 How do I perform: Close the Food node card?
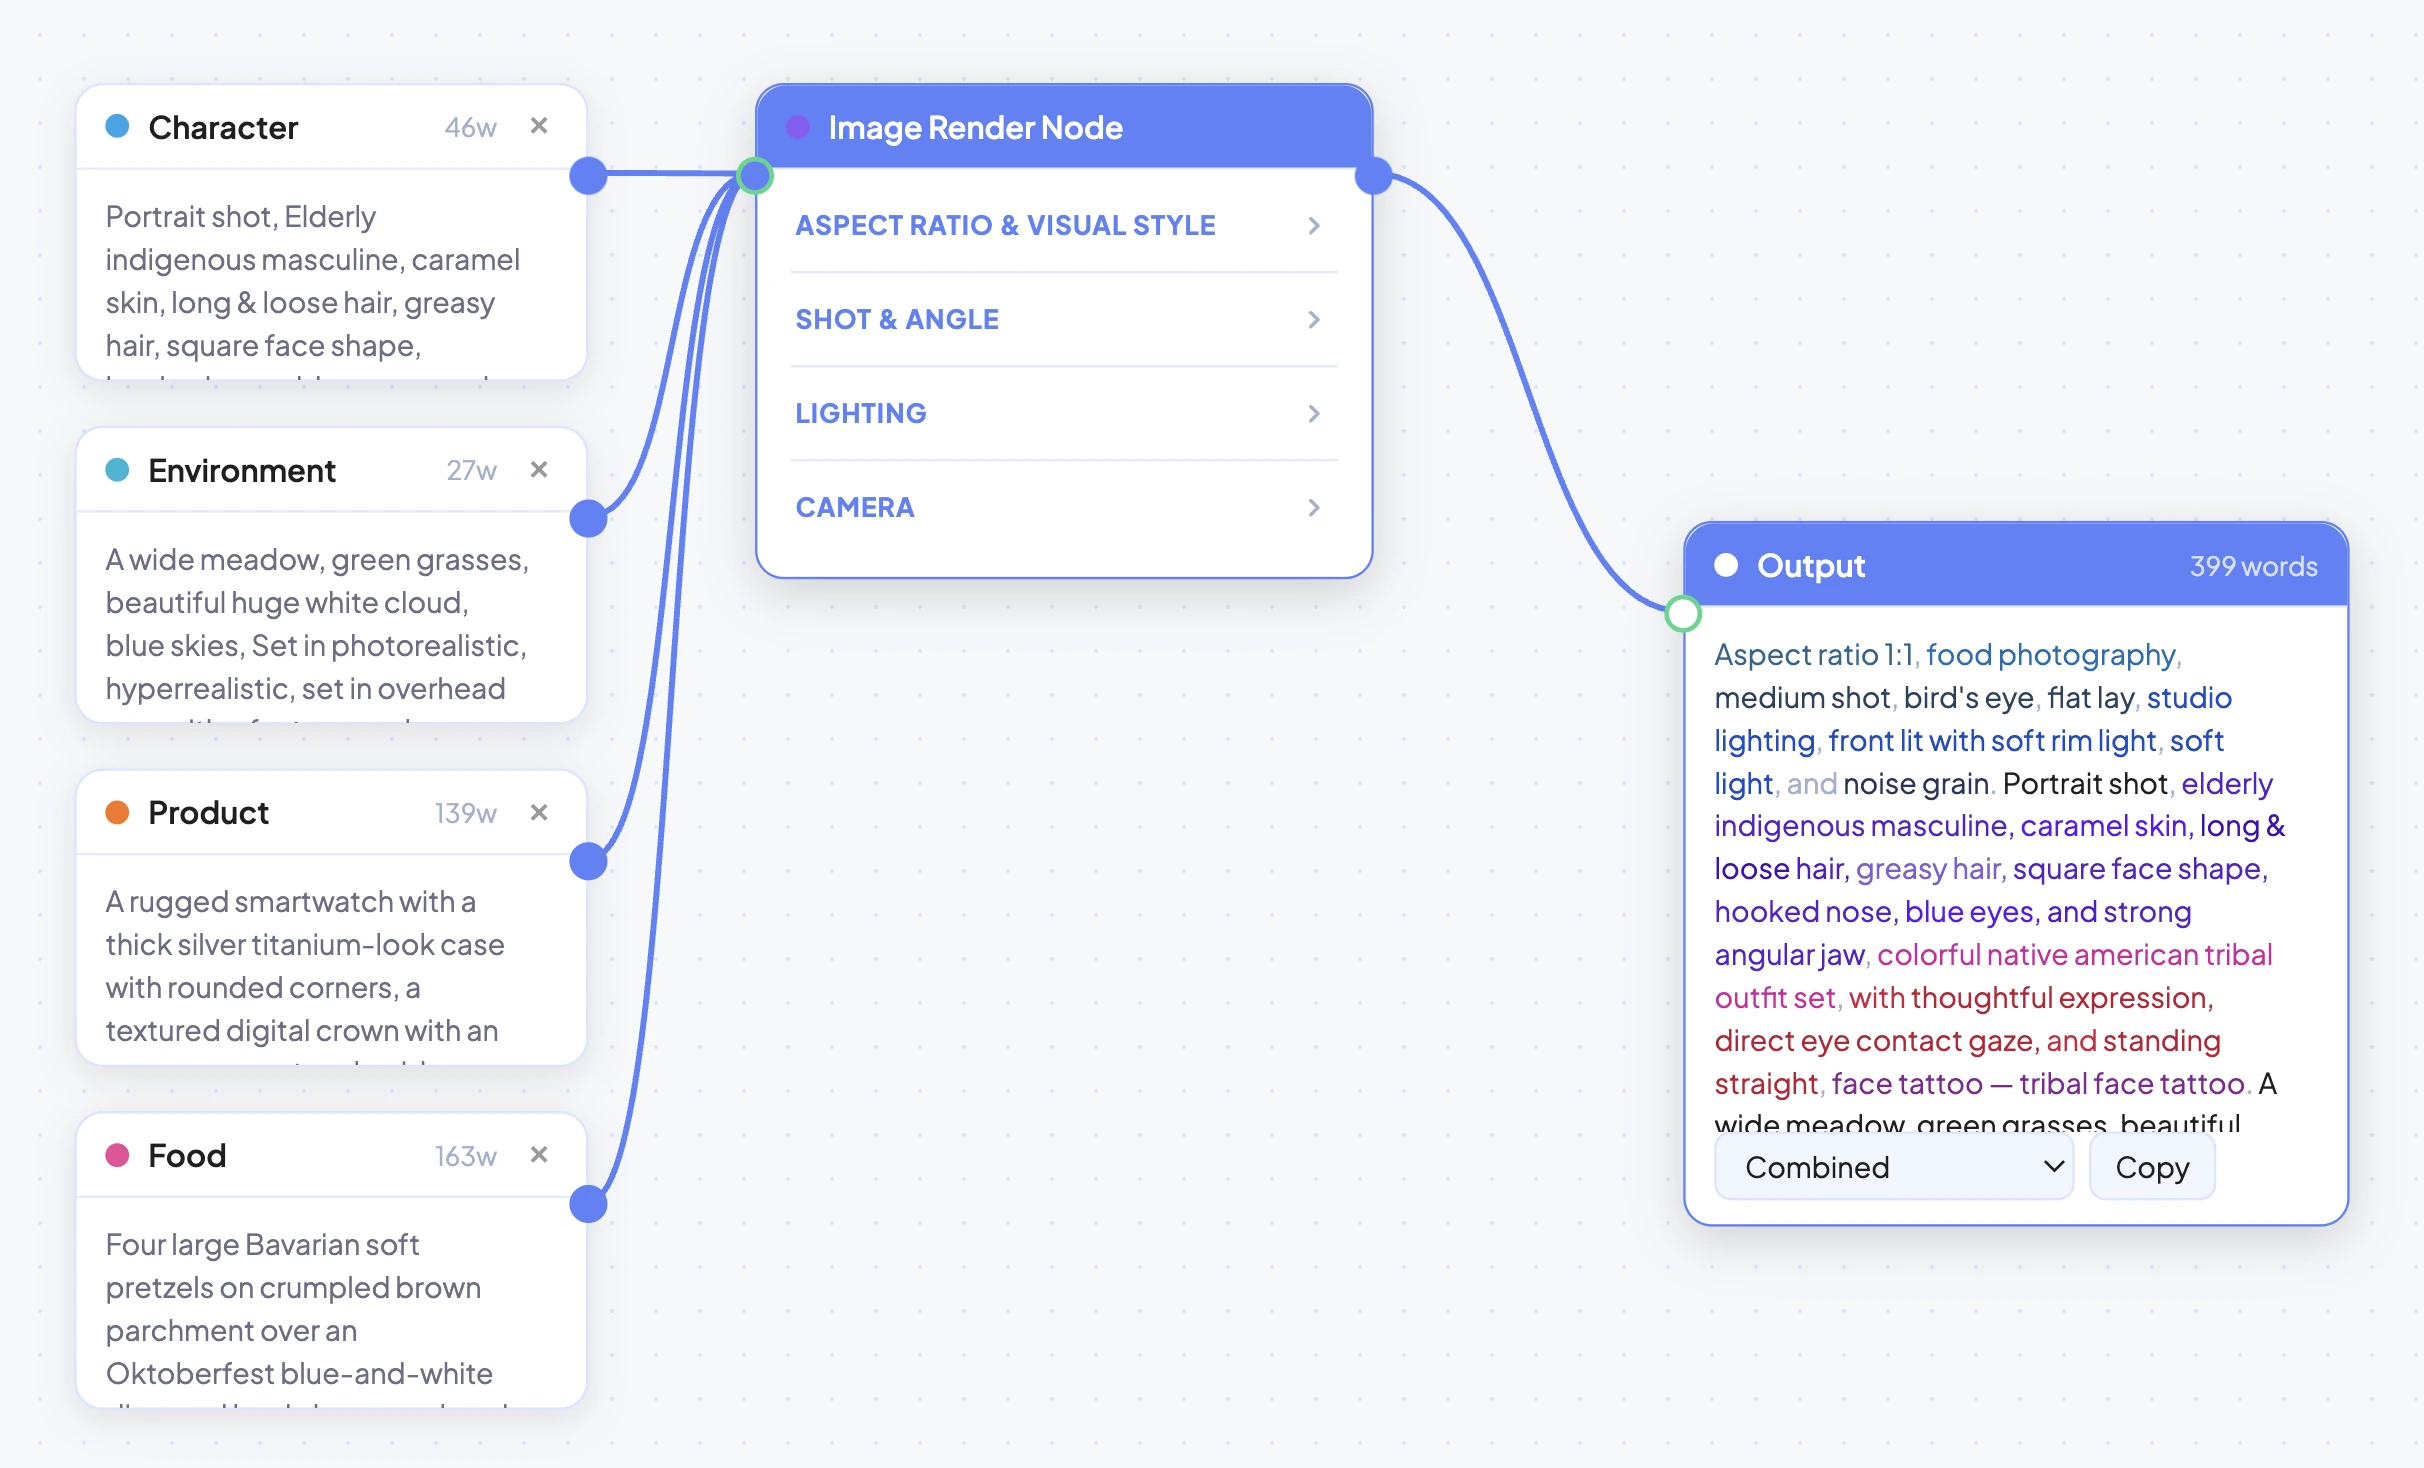(539, 1155)
